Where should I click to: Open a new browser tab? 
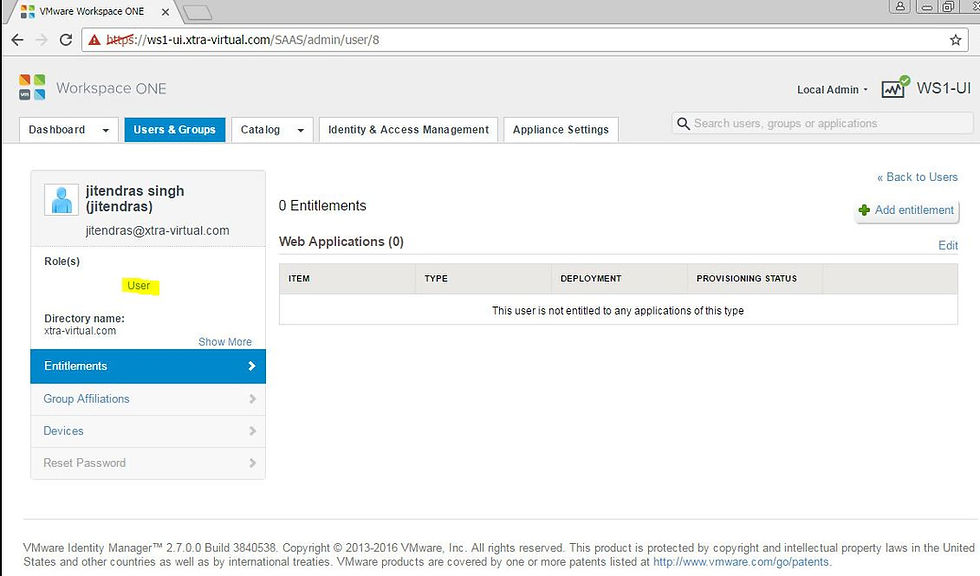[198, 12]
